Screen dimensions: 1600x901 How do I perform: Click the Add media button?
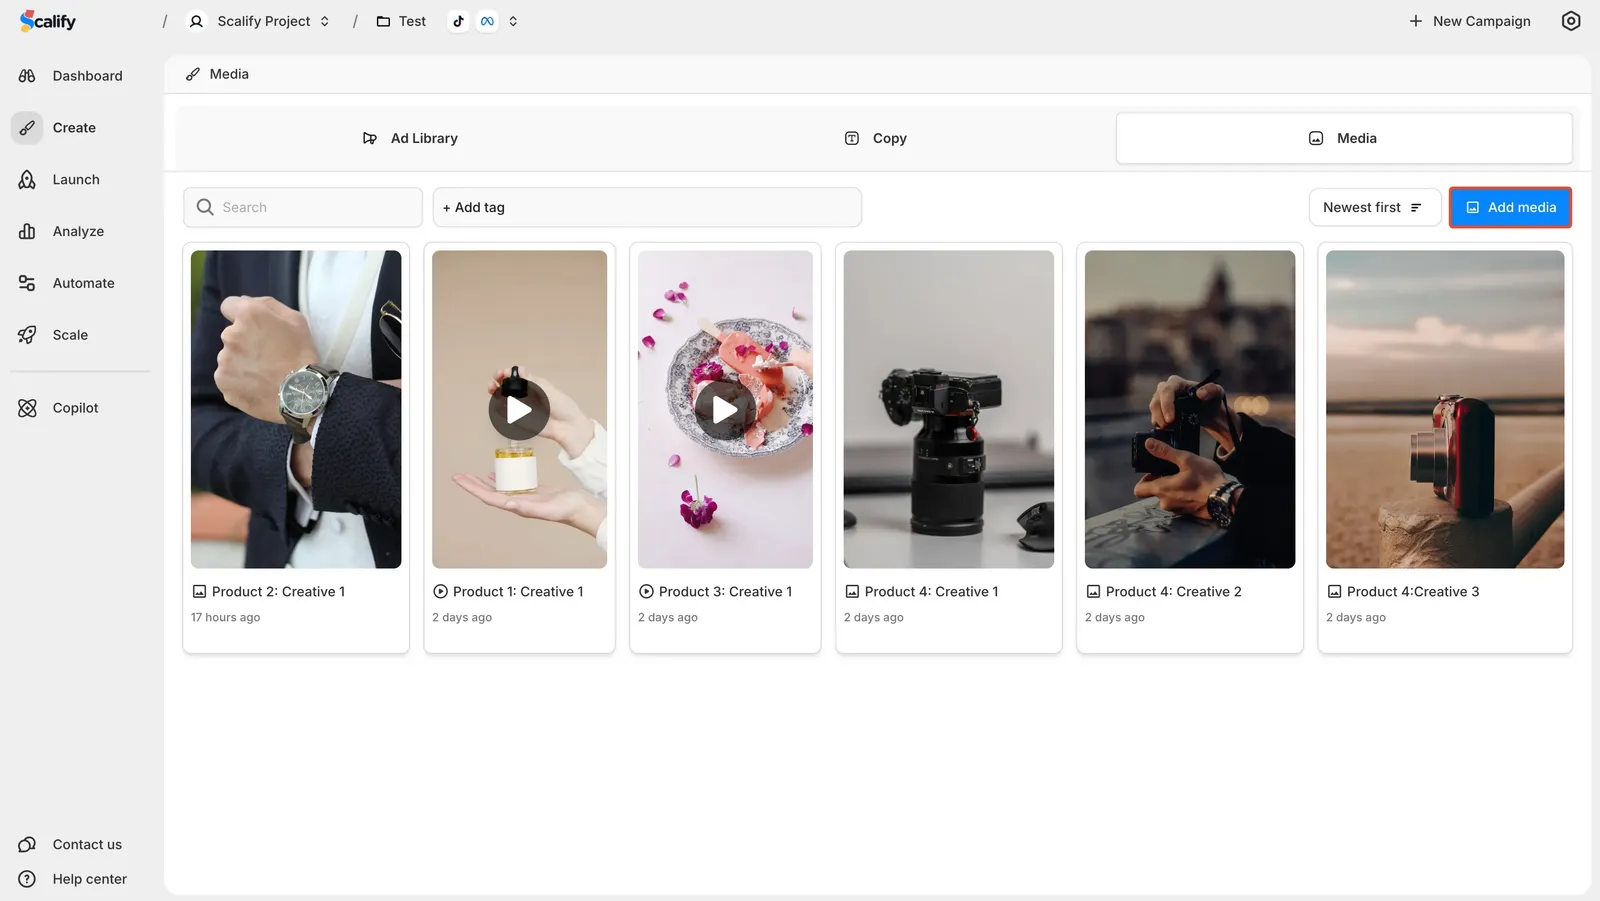coord(1509,207)
